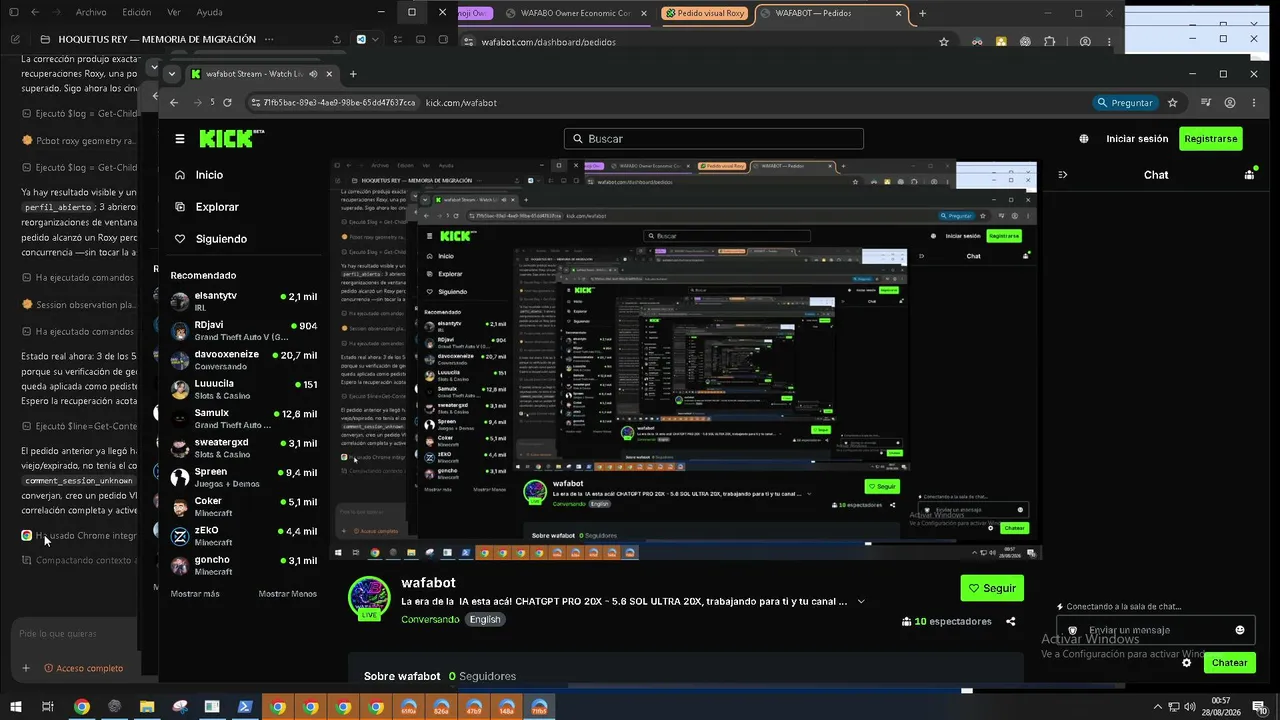Bookmark the kick.com/wafabot page with the star
The height and width of the screenshot is (720, 1280).
1173,102
